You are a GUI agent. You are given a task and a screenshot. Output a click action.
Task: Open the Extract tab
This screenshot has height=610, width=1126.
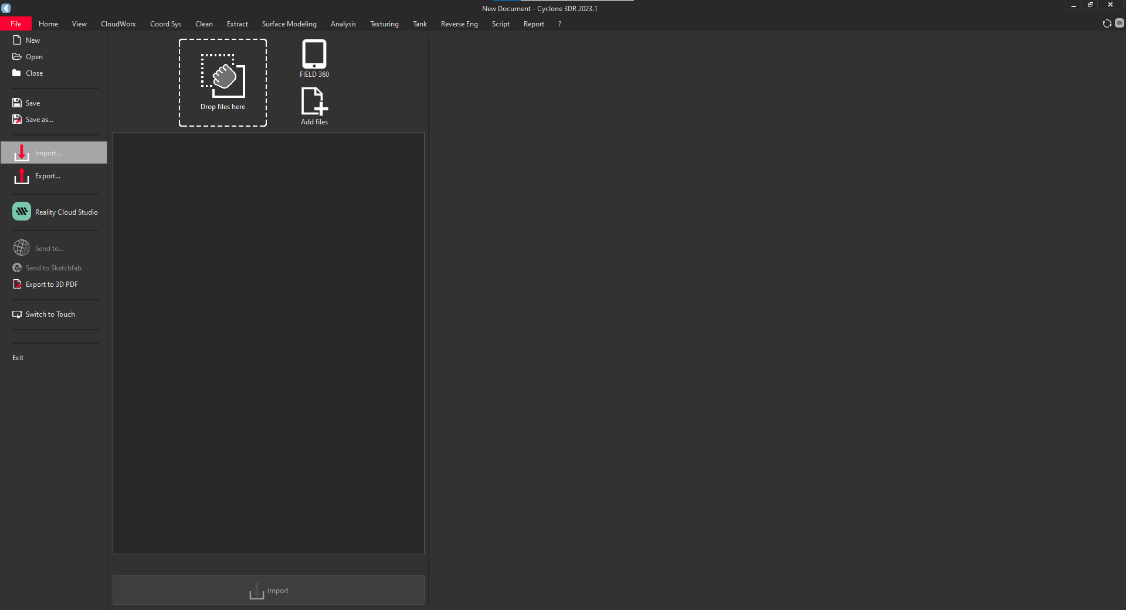pyautogui.click(x=237, y=24)
